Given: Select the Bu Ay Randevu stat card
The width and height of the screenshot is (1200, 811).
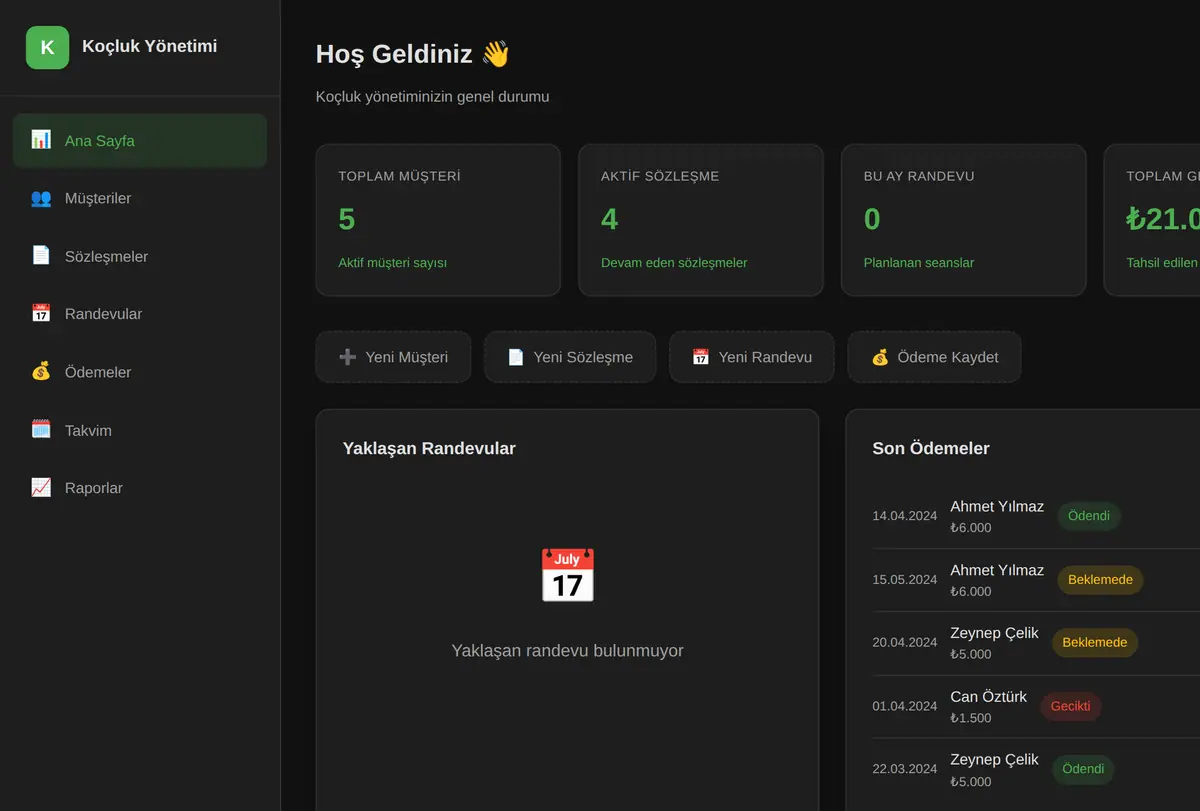Looking at the screenshot, I should (x=963, y=220).
